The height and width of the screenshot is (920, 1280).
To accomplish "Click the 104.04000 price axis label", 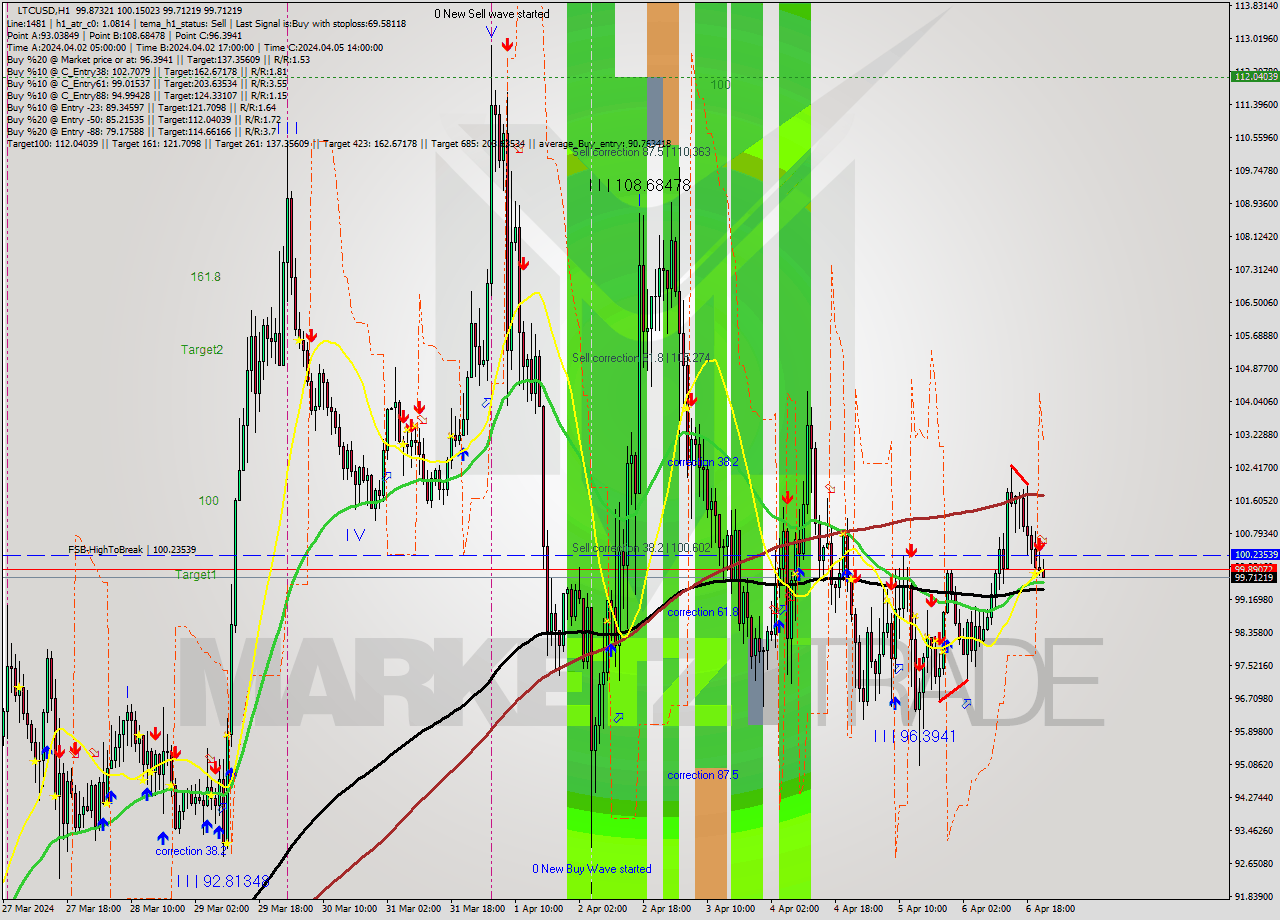I will coord(1256,401).
